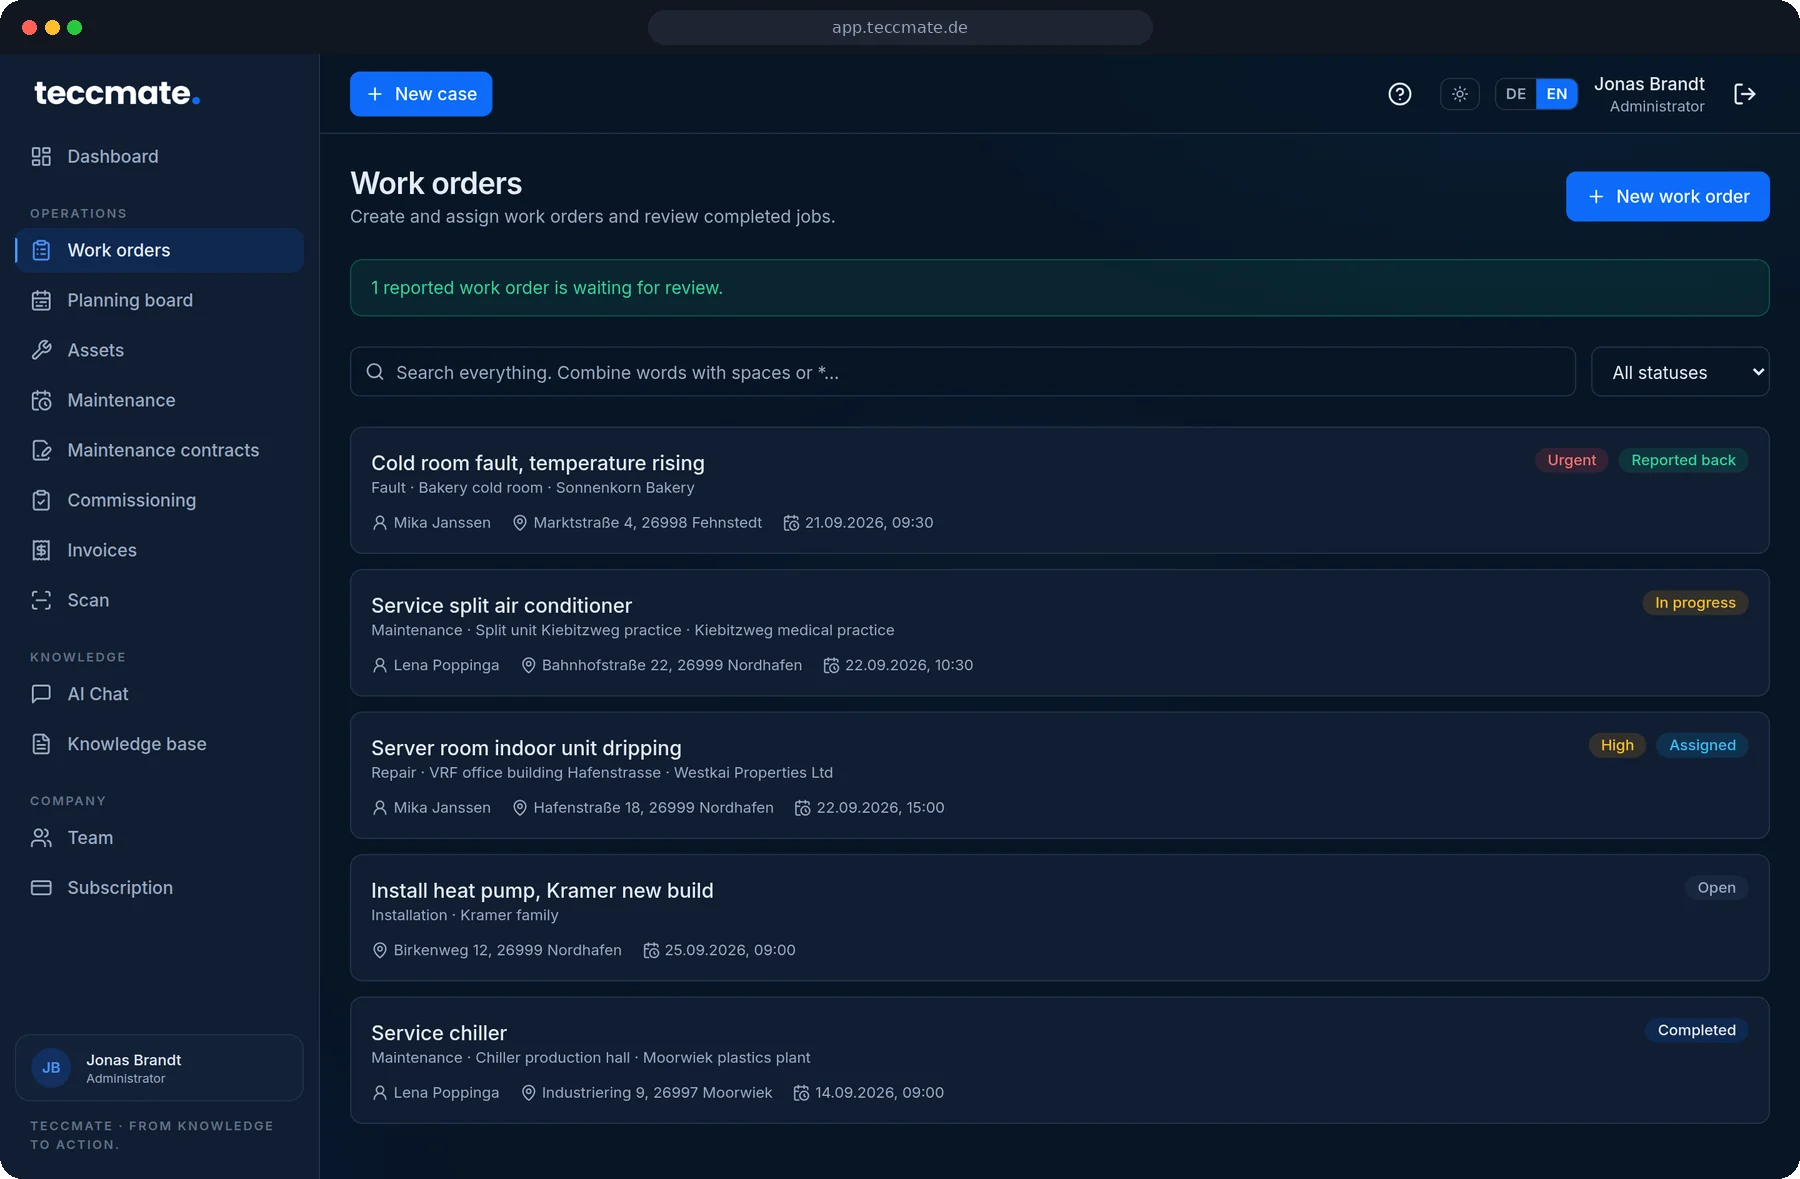Image resolution: width=1800 pixels, height=1179 pixels.
Task: Open Install heat pump, Kramer order
Action: click(x=1060, y=918)
